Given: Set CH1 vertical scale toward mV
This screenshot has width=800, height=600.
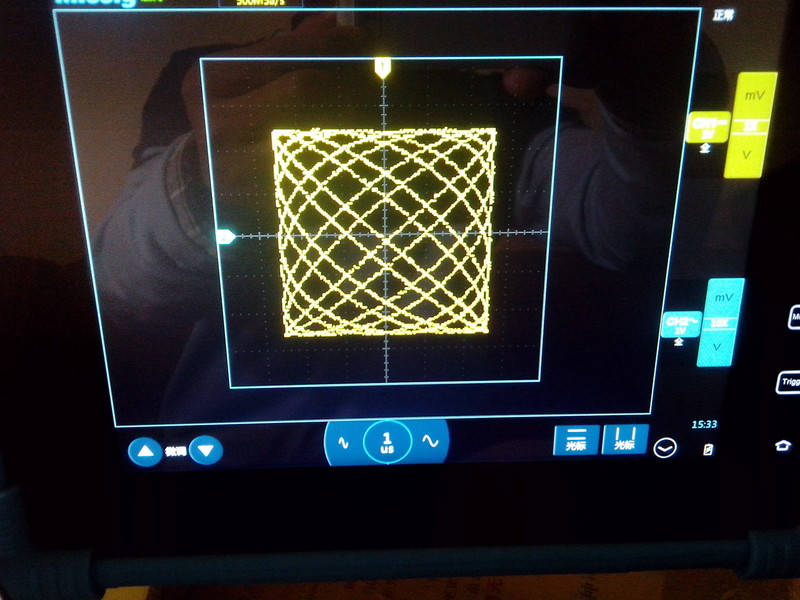Looking at the screenshot, I should click(x=754, y=98).
